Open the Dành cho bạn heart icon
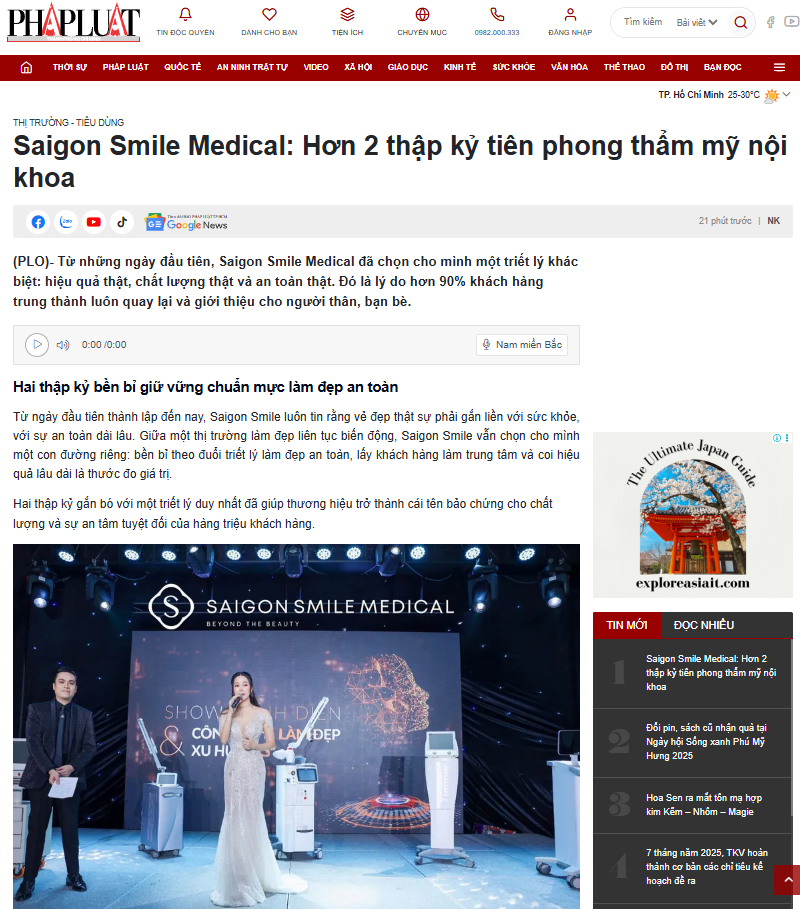The height and width of the screenshot is (909, 800). point(269,14)
